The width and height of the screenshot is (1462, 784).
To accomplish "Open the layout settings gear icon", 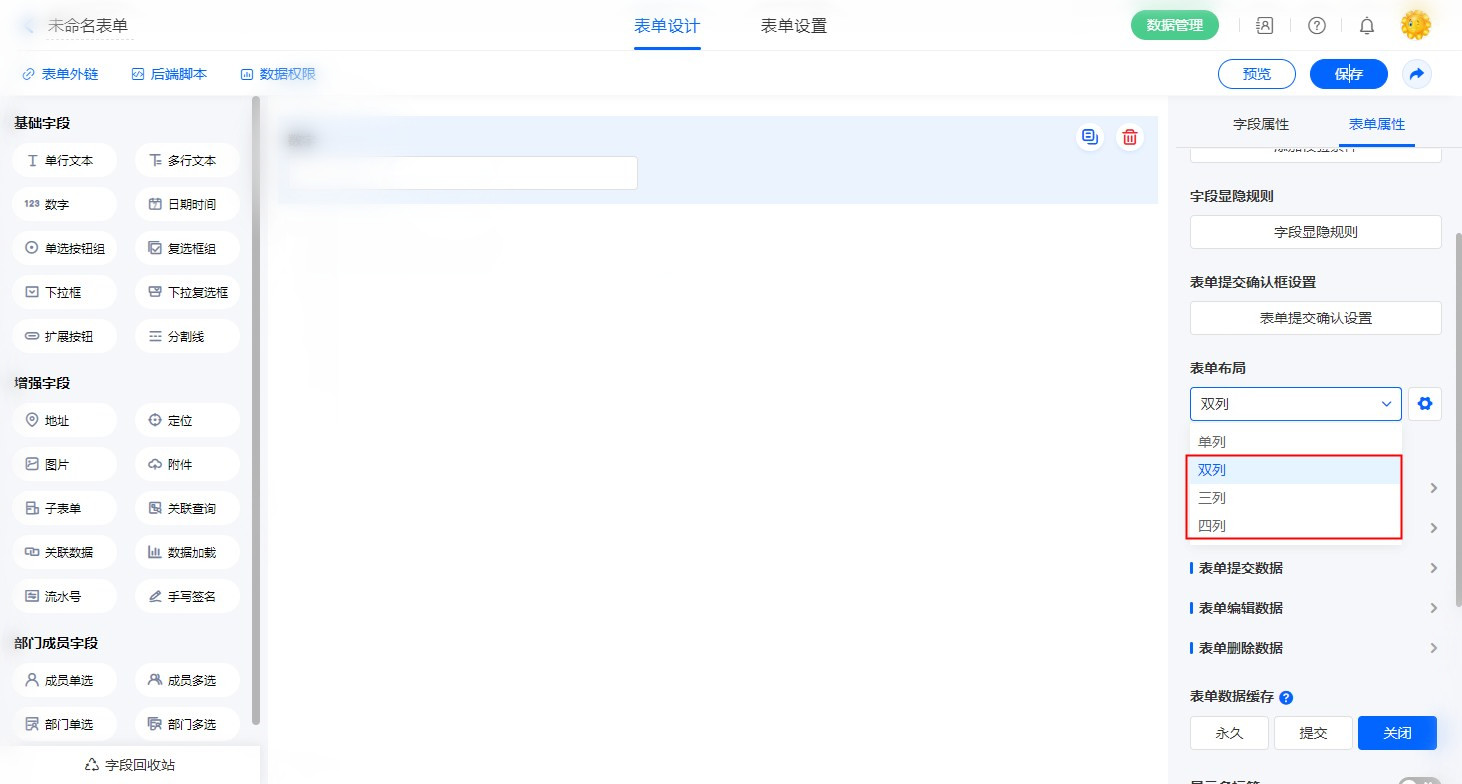I will 1425,404.
